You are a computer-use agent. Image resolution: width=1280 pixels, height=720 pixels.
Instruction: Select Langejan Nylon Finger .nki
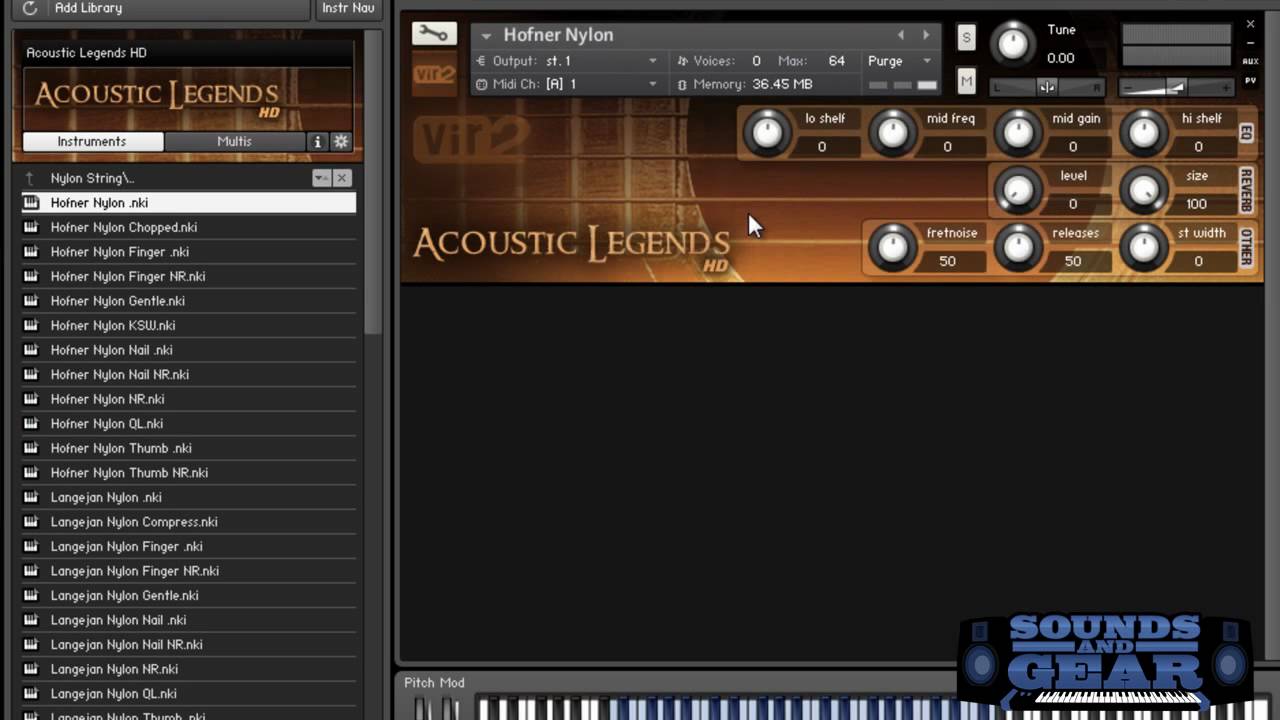point(189,546)
